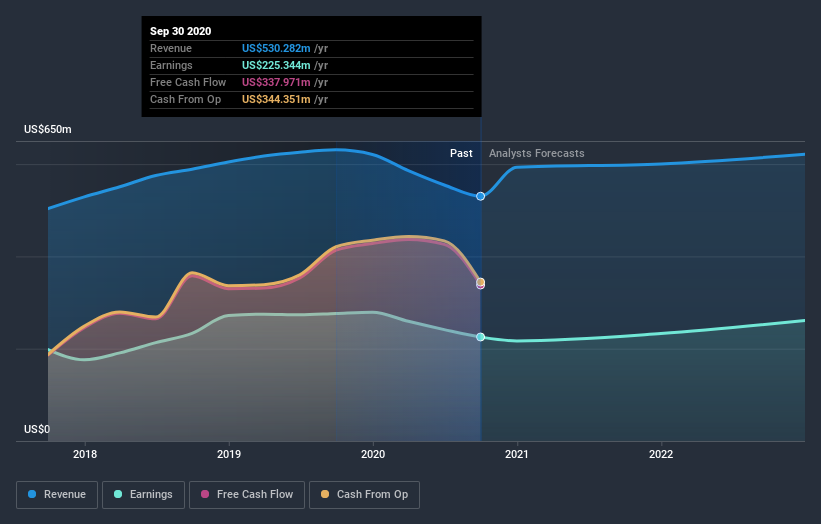Click the US$337.971m free cash flow value
This screenshot has width=821, height=524.
[276, 82]
